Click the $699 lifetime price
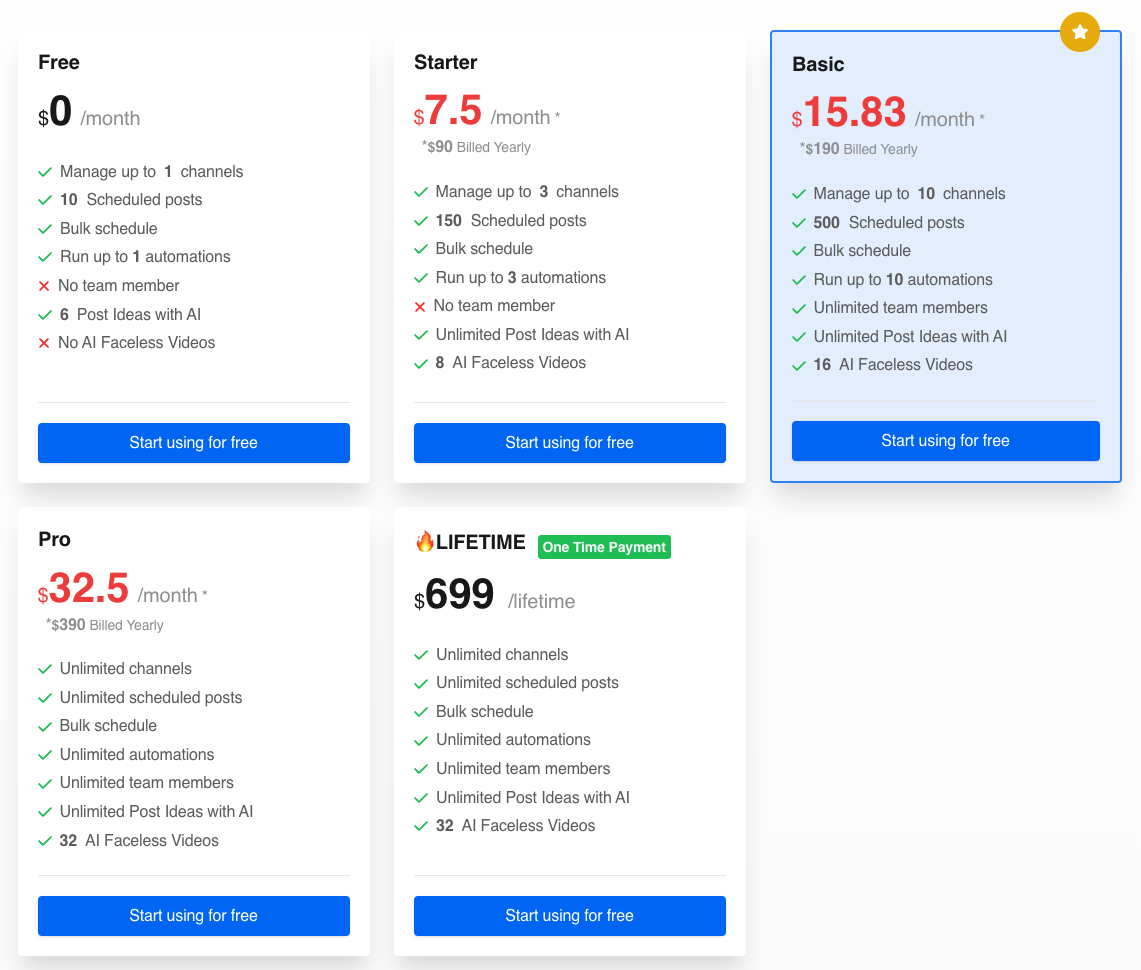The width and height of the screenshot is (1141, 970). click(459, 595)
